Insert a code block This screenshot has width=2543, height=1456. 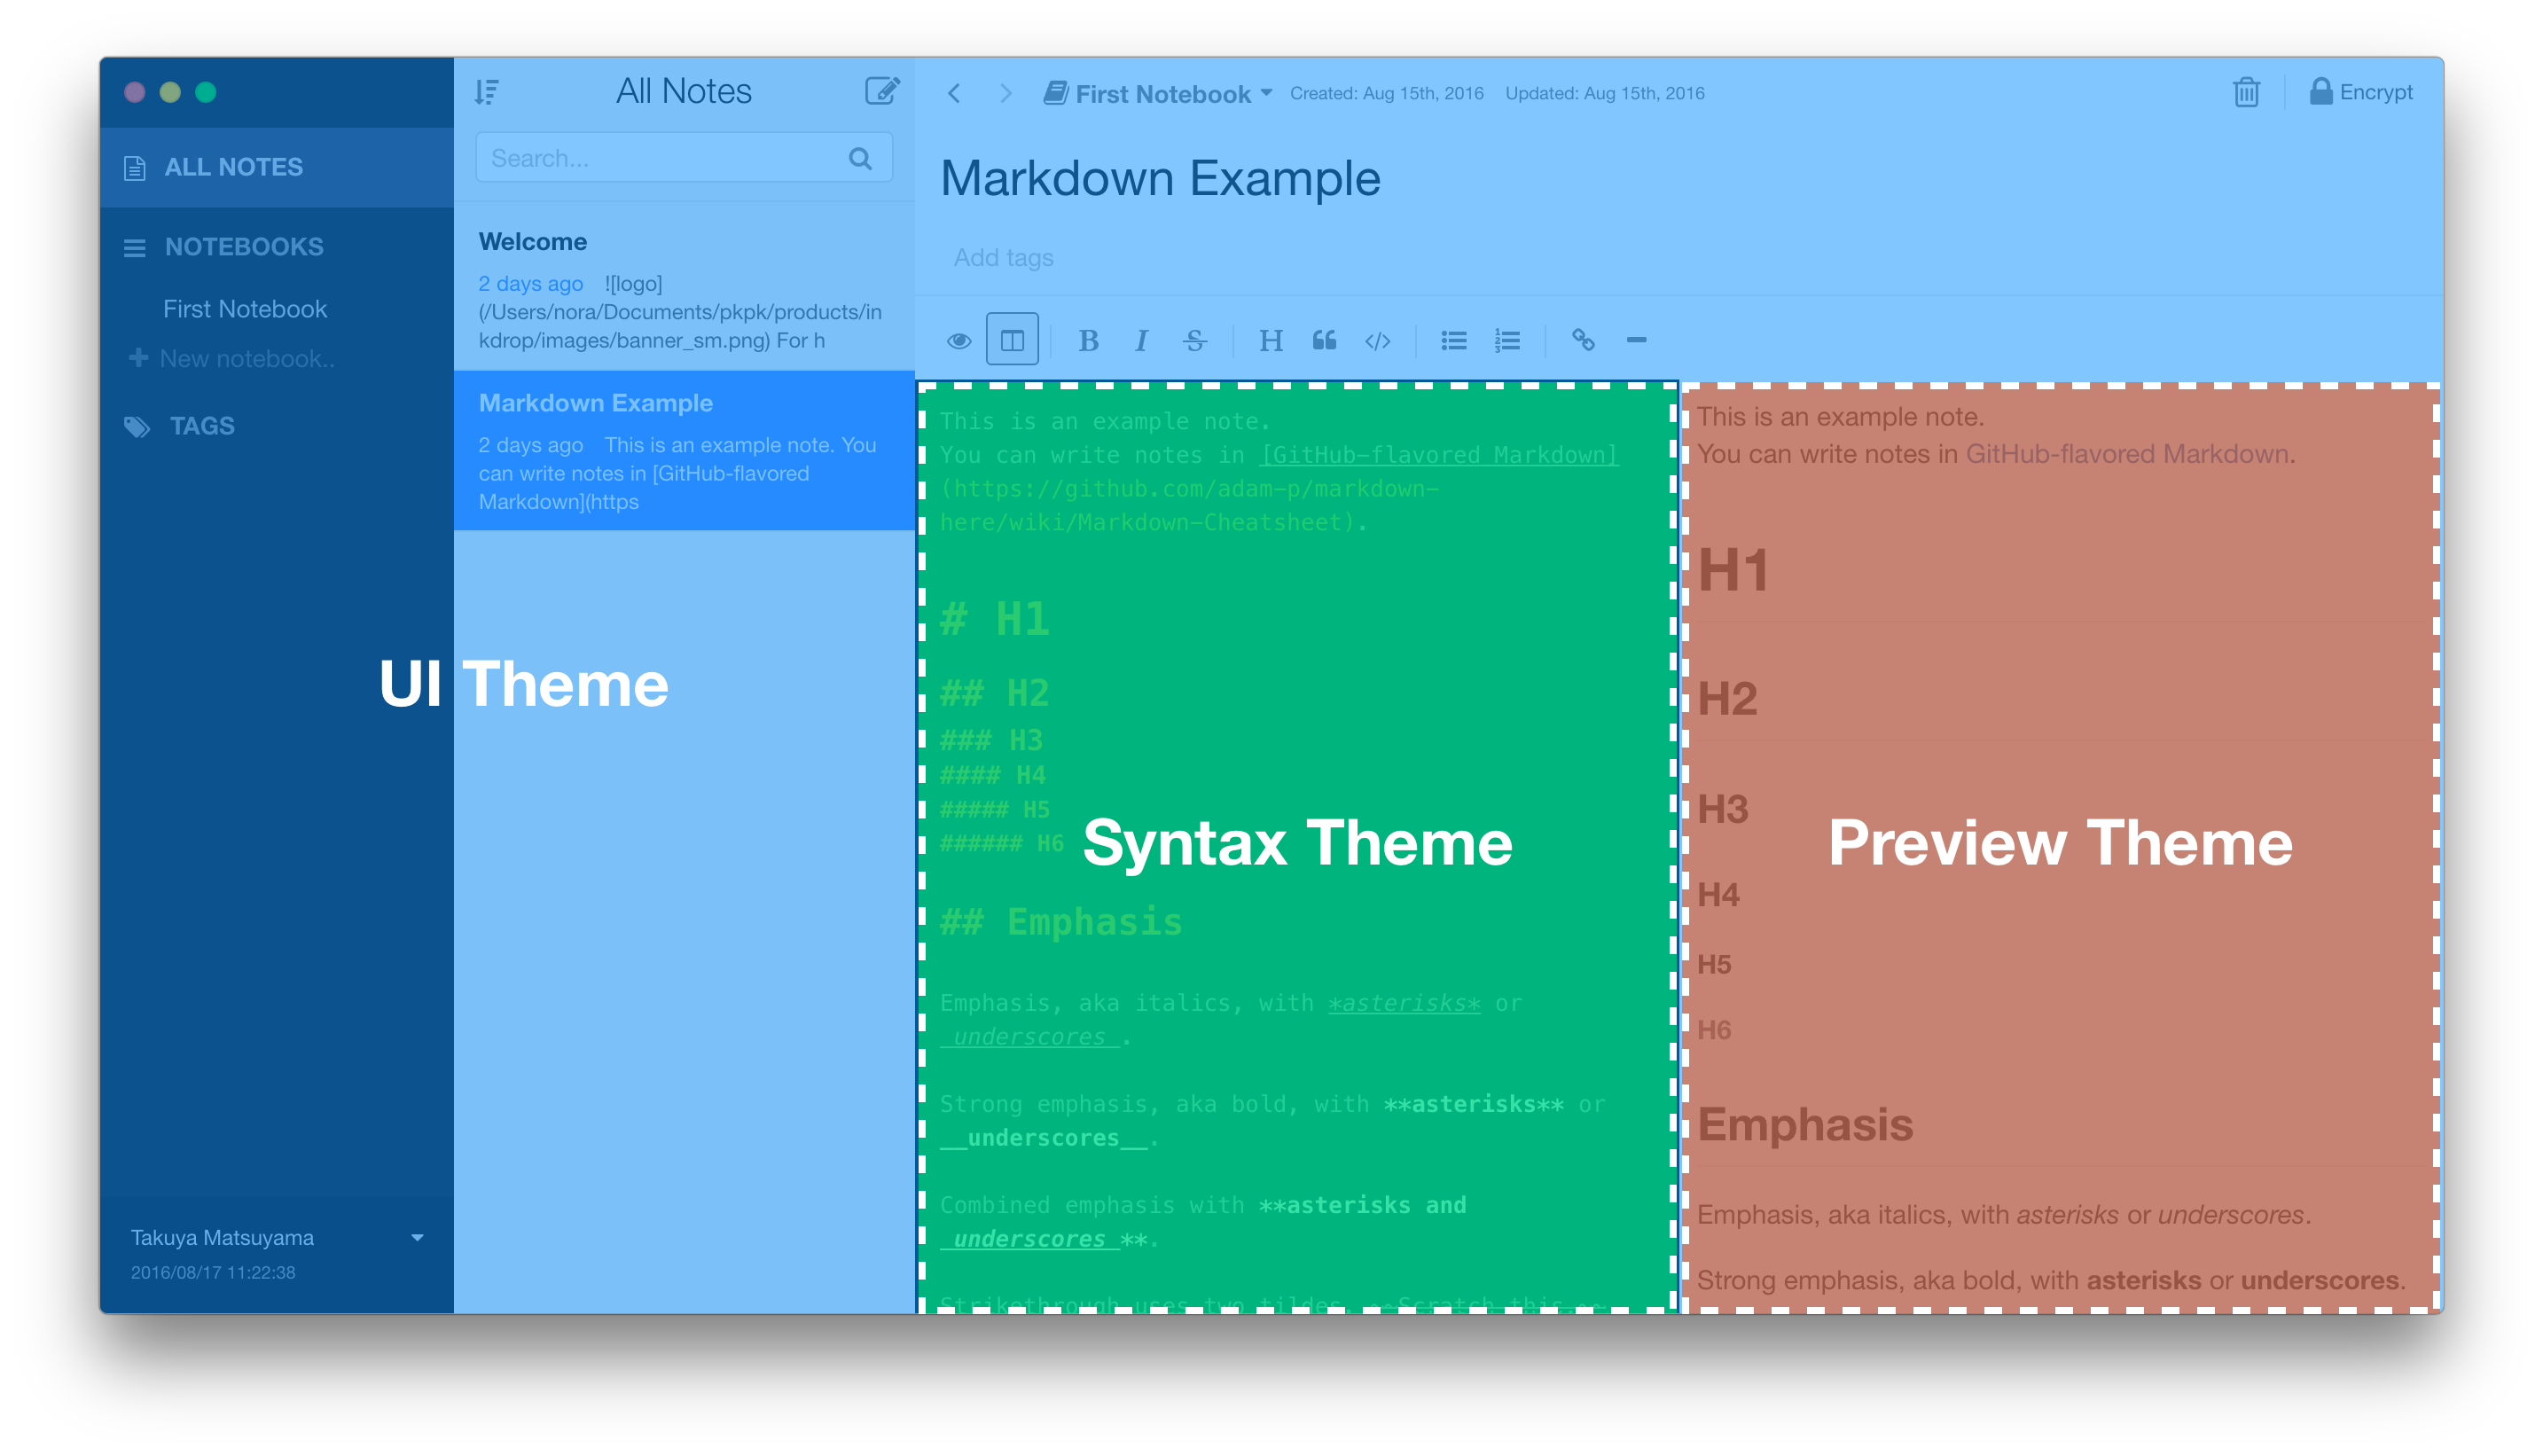point(1379,340)
